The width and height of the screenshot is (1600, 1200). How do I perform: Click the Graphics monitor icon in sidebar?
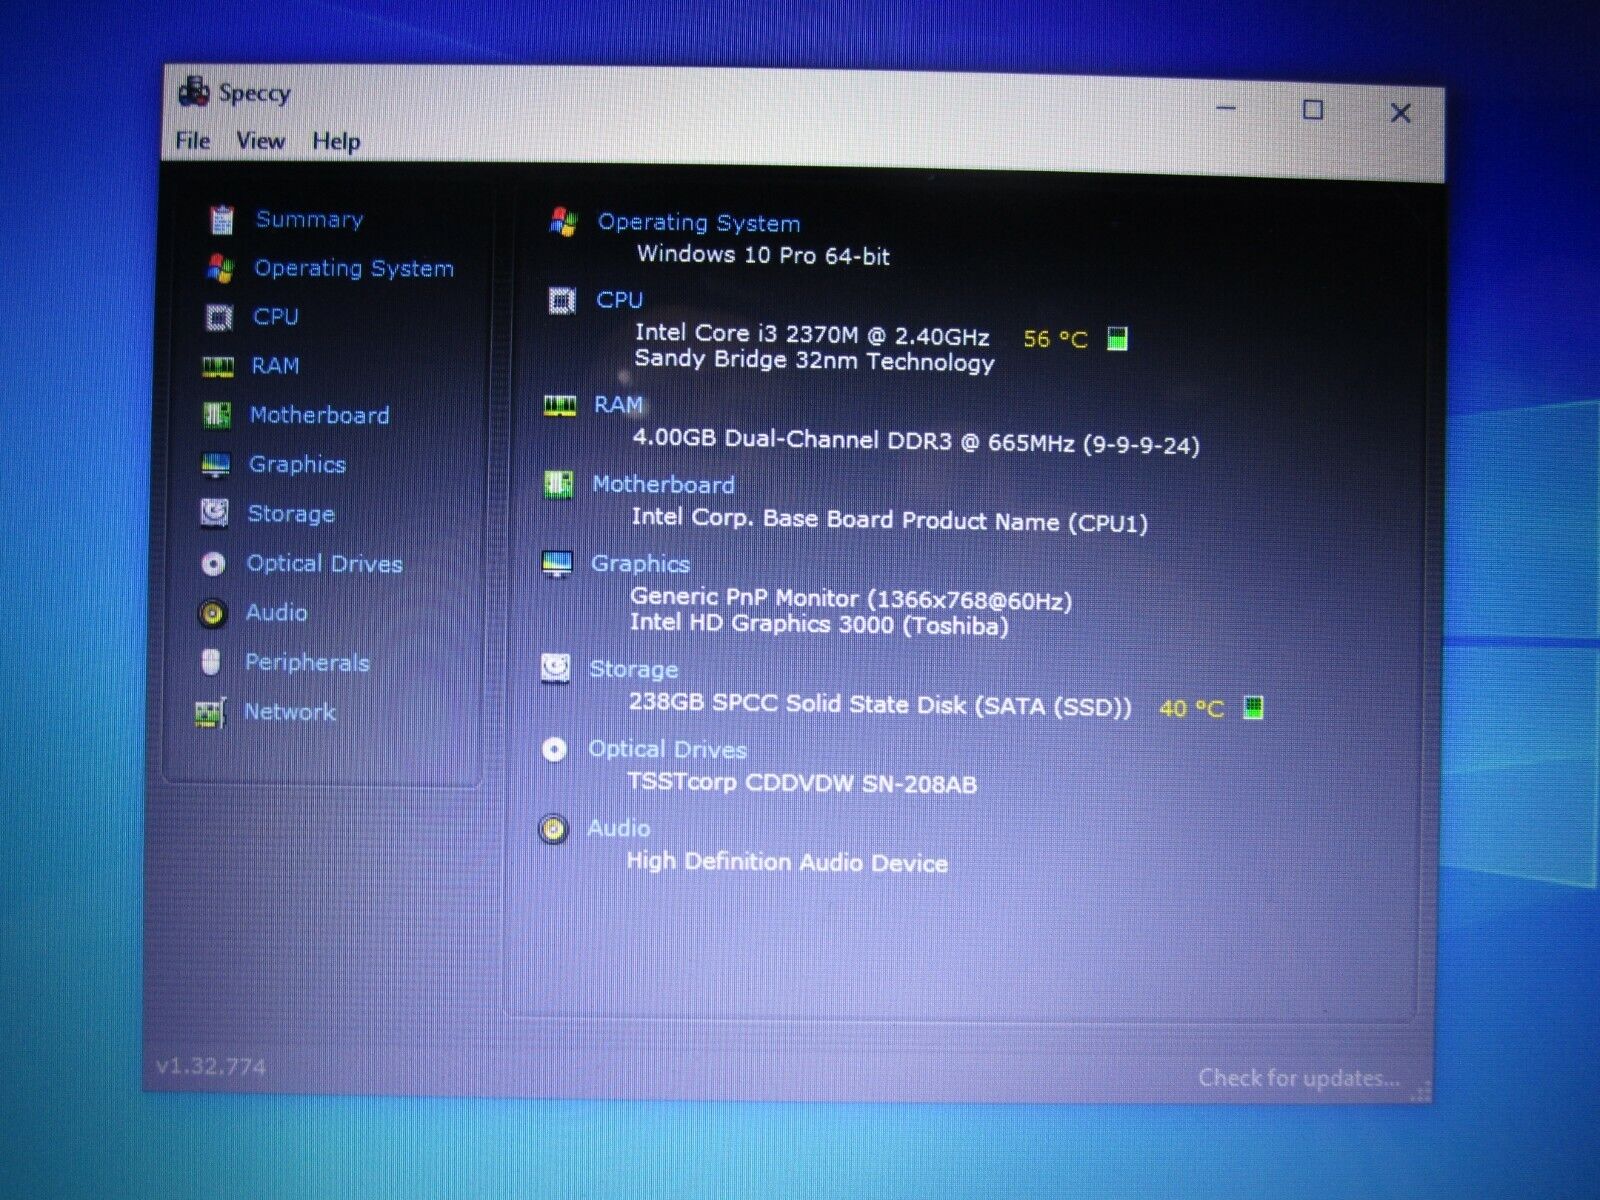pos(216,465)
